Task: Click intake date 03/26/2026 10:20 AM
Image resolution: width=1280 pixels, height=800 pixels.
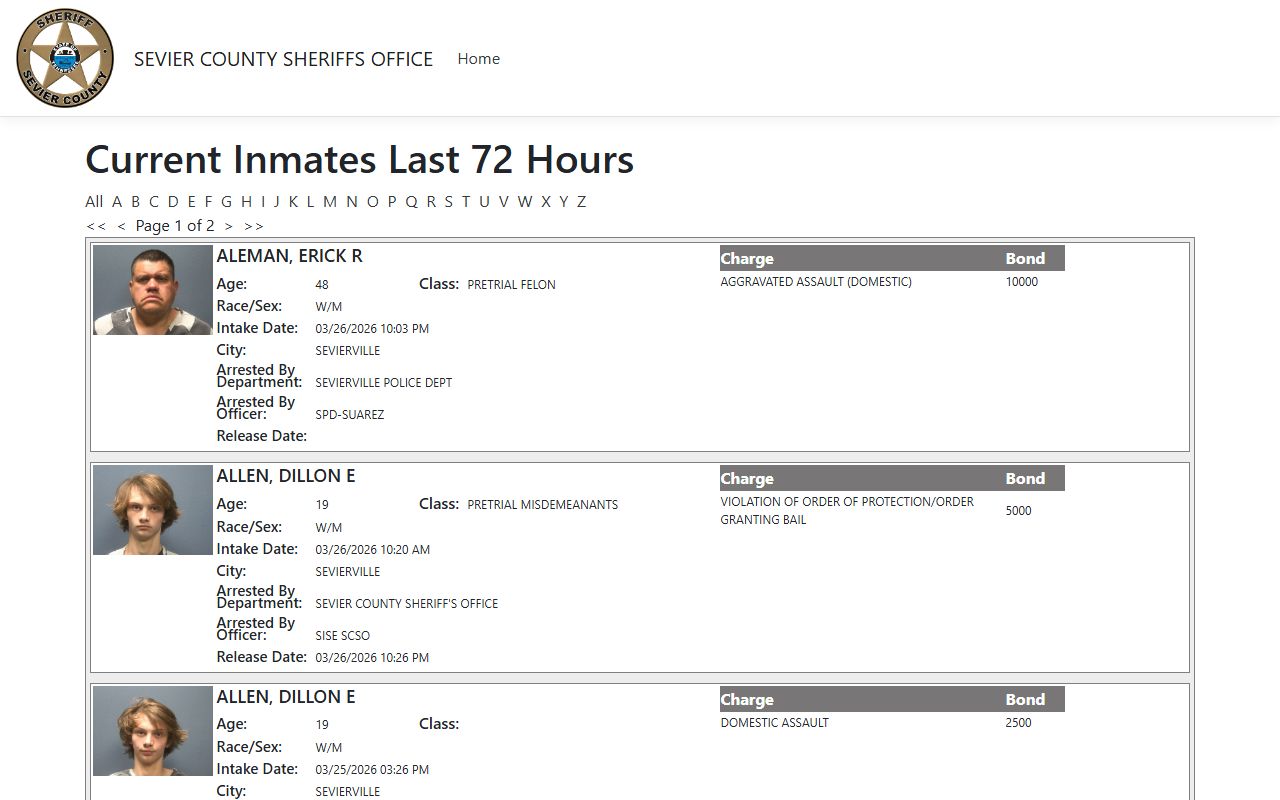Action: [x=373, y=550]
